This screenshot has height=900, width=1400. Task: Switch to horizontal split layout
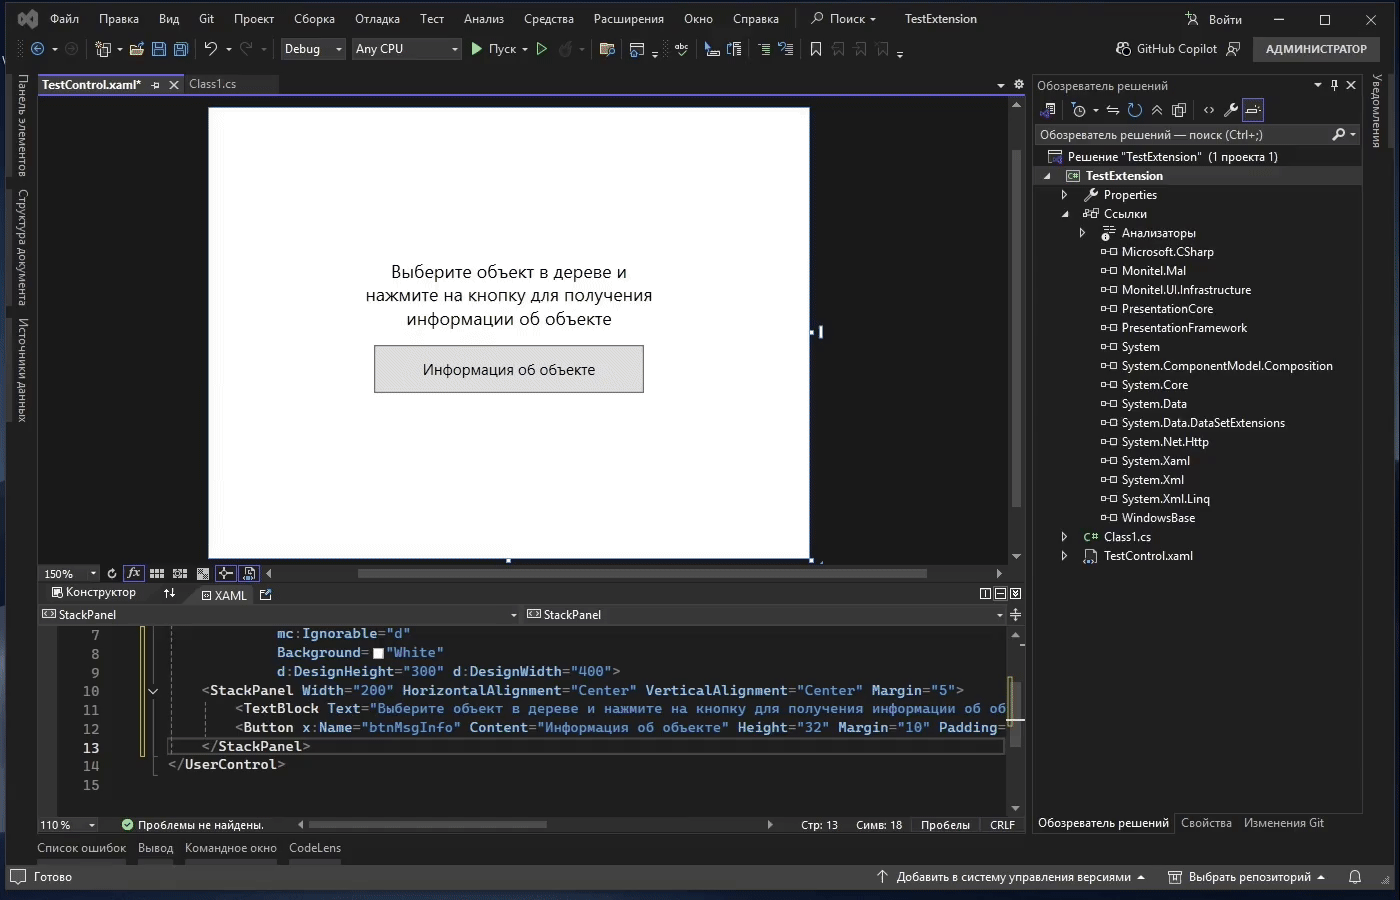pos(1000,593)
